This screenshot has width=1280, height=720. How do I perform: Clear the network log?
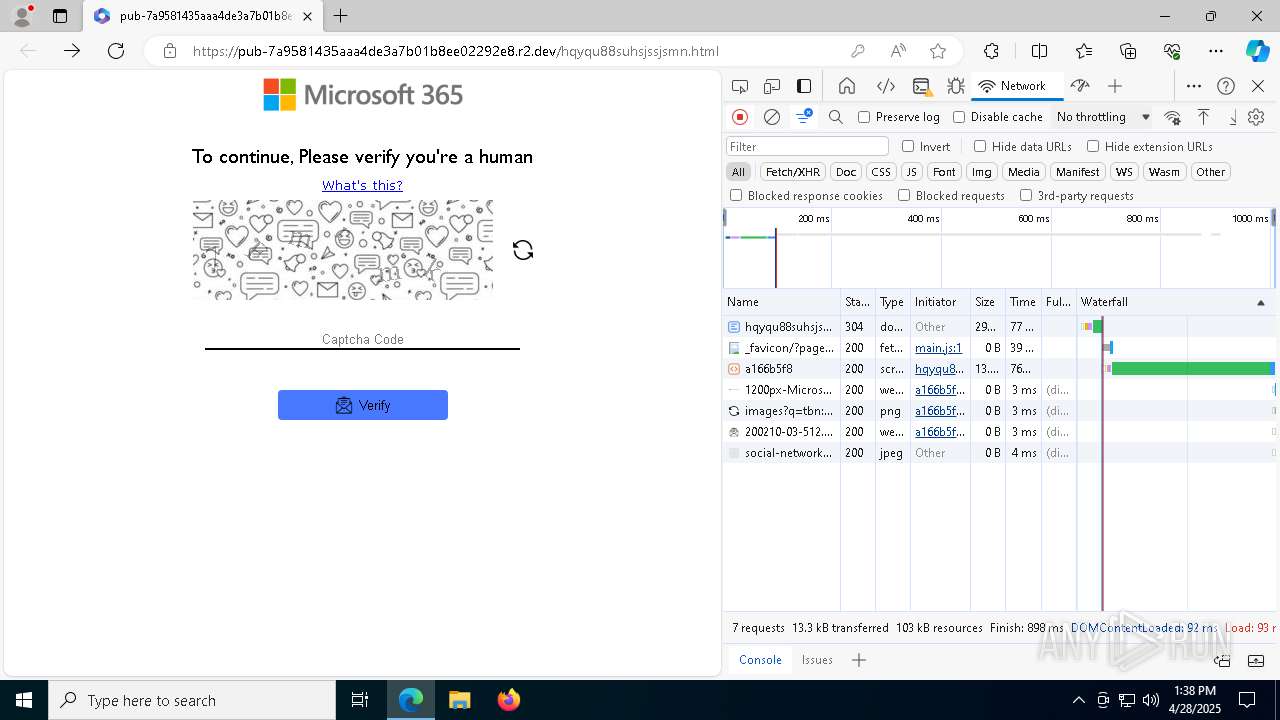[x=772, y=117]
